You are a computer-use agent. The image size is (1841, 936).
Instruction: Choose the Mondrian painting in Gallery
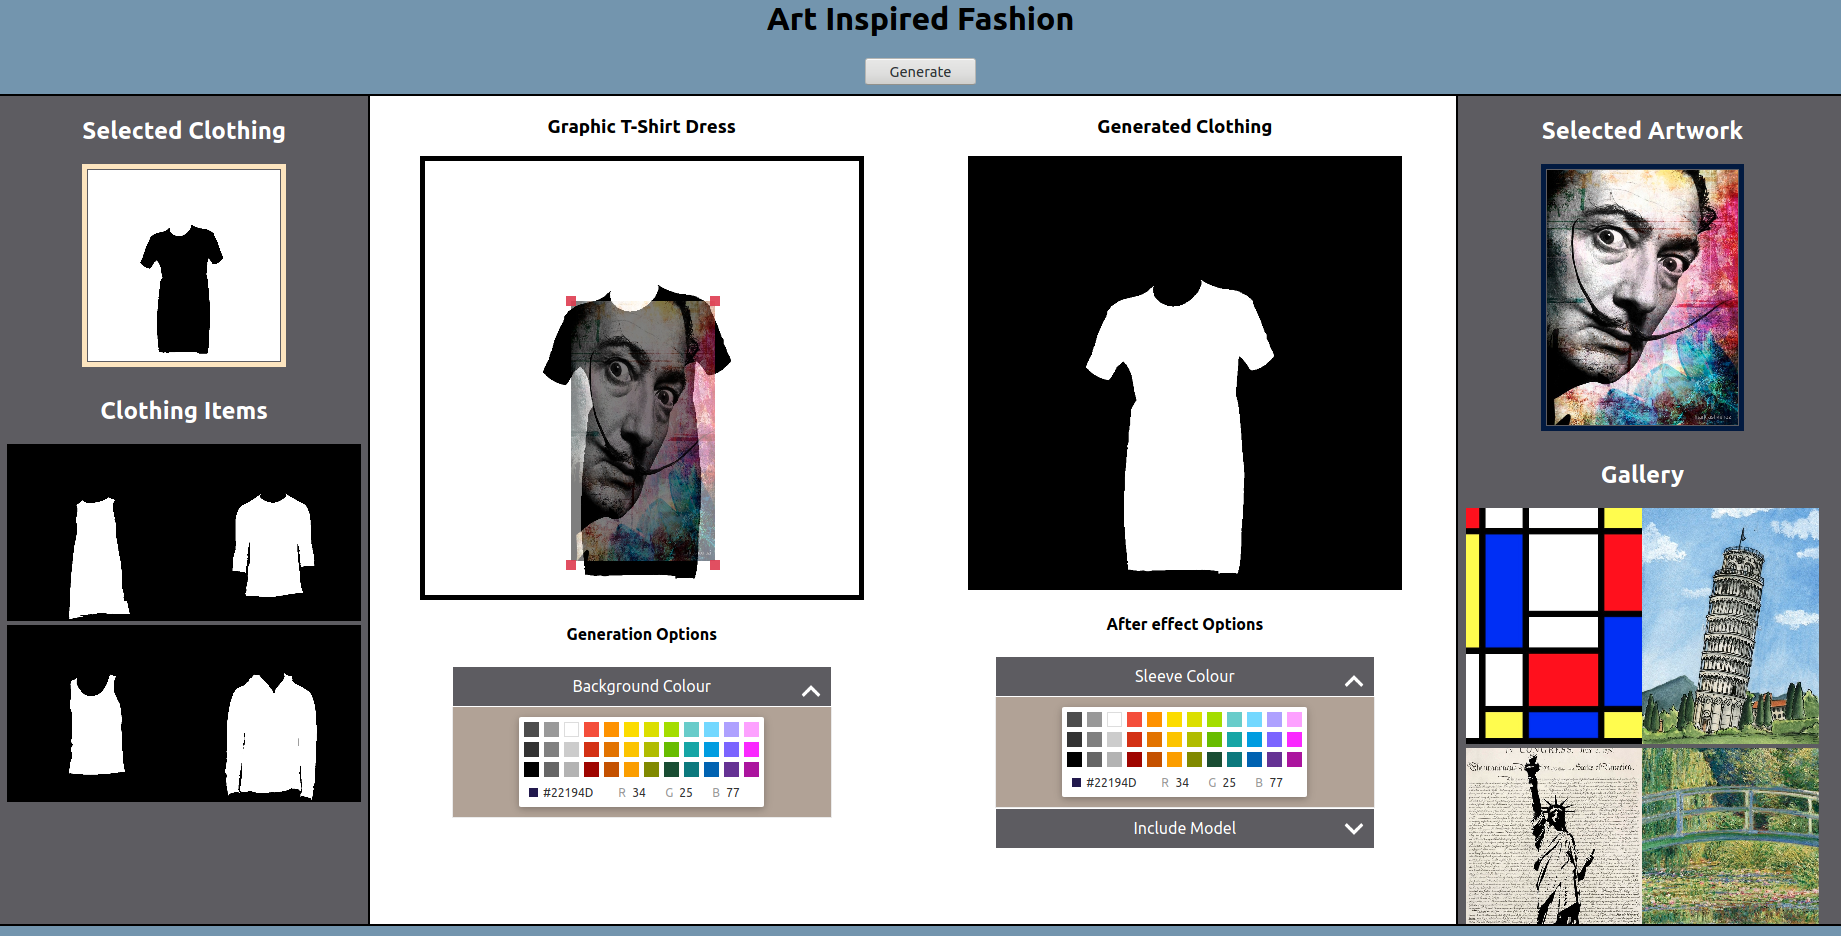1554,624
